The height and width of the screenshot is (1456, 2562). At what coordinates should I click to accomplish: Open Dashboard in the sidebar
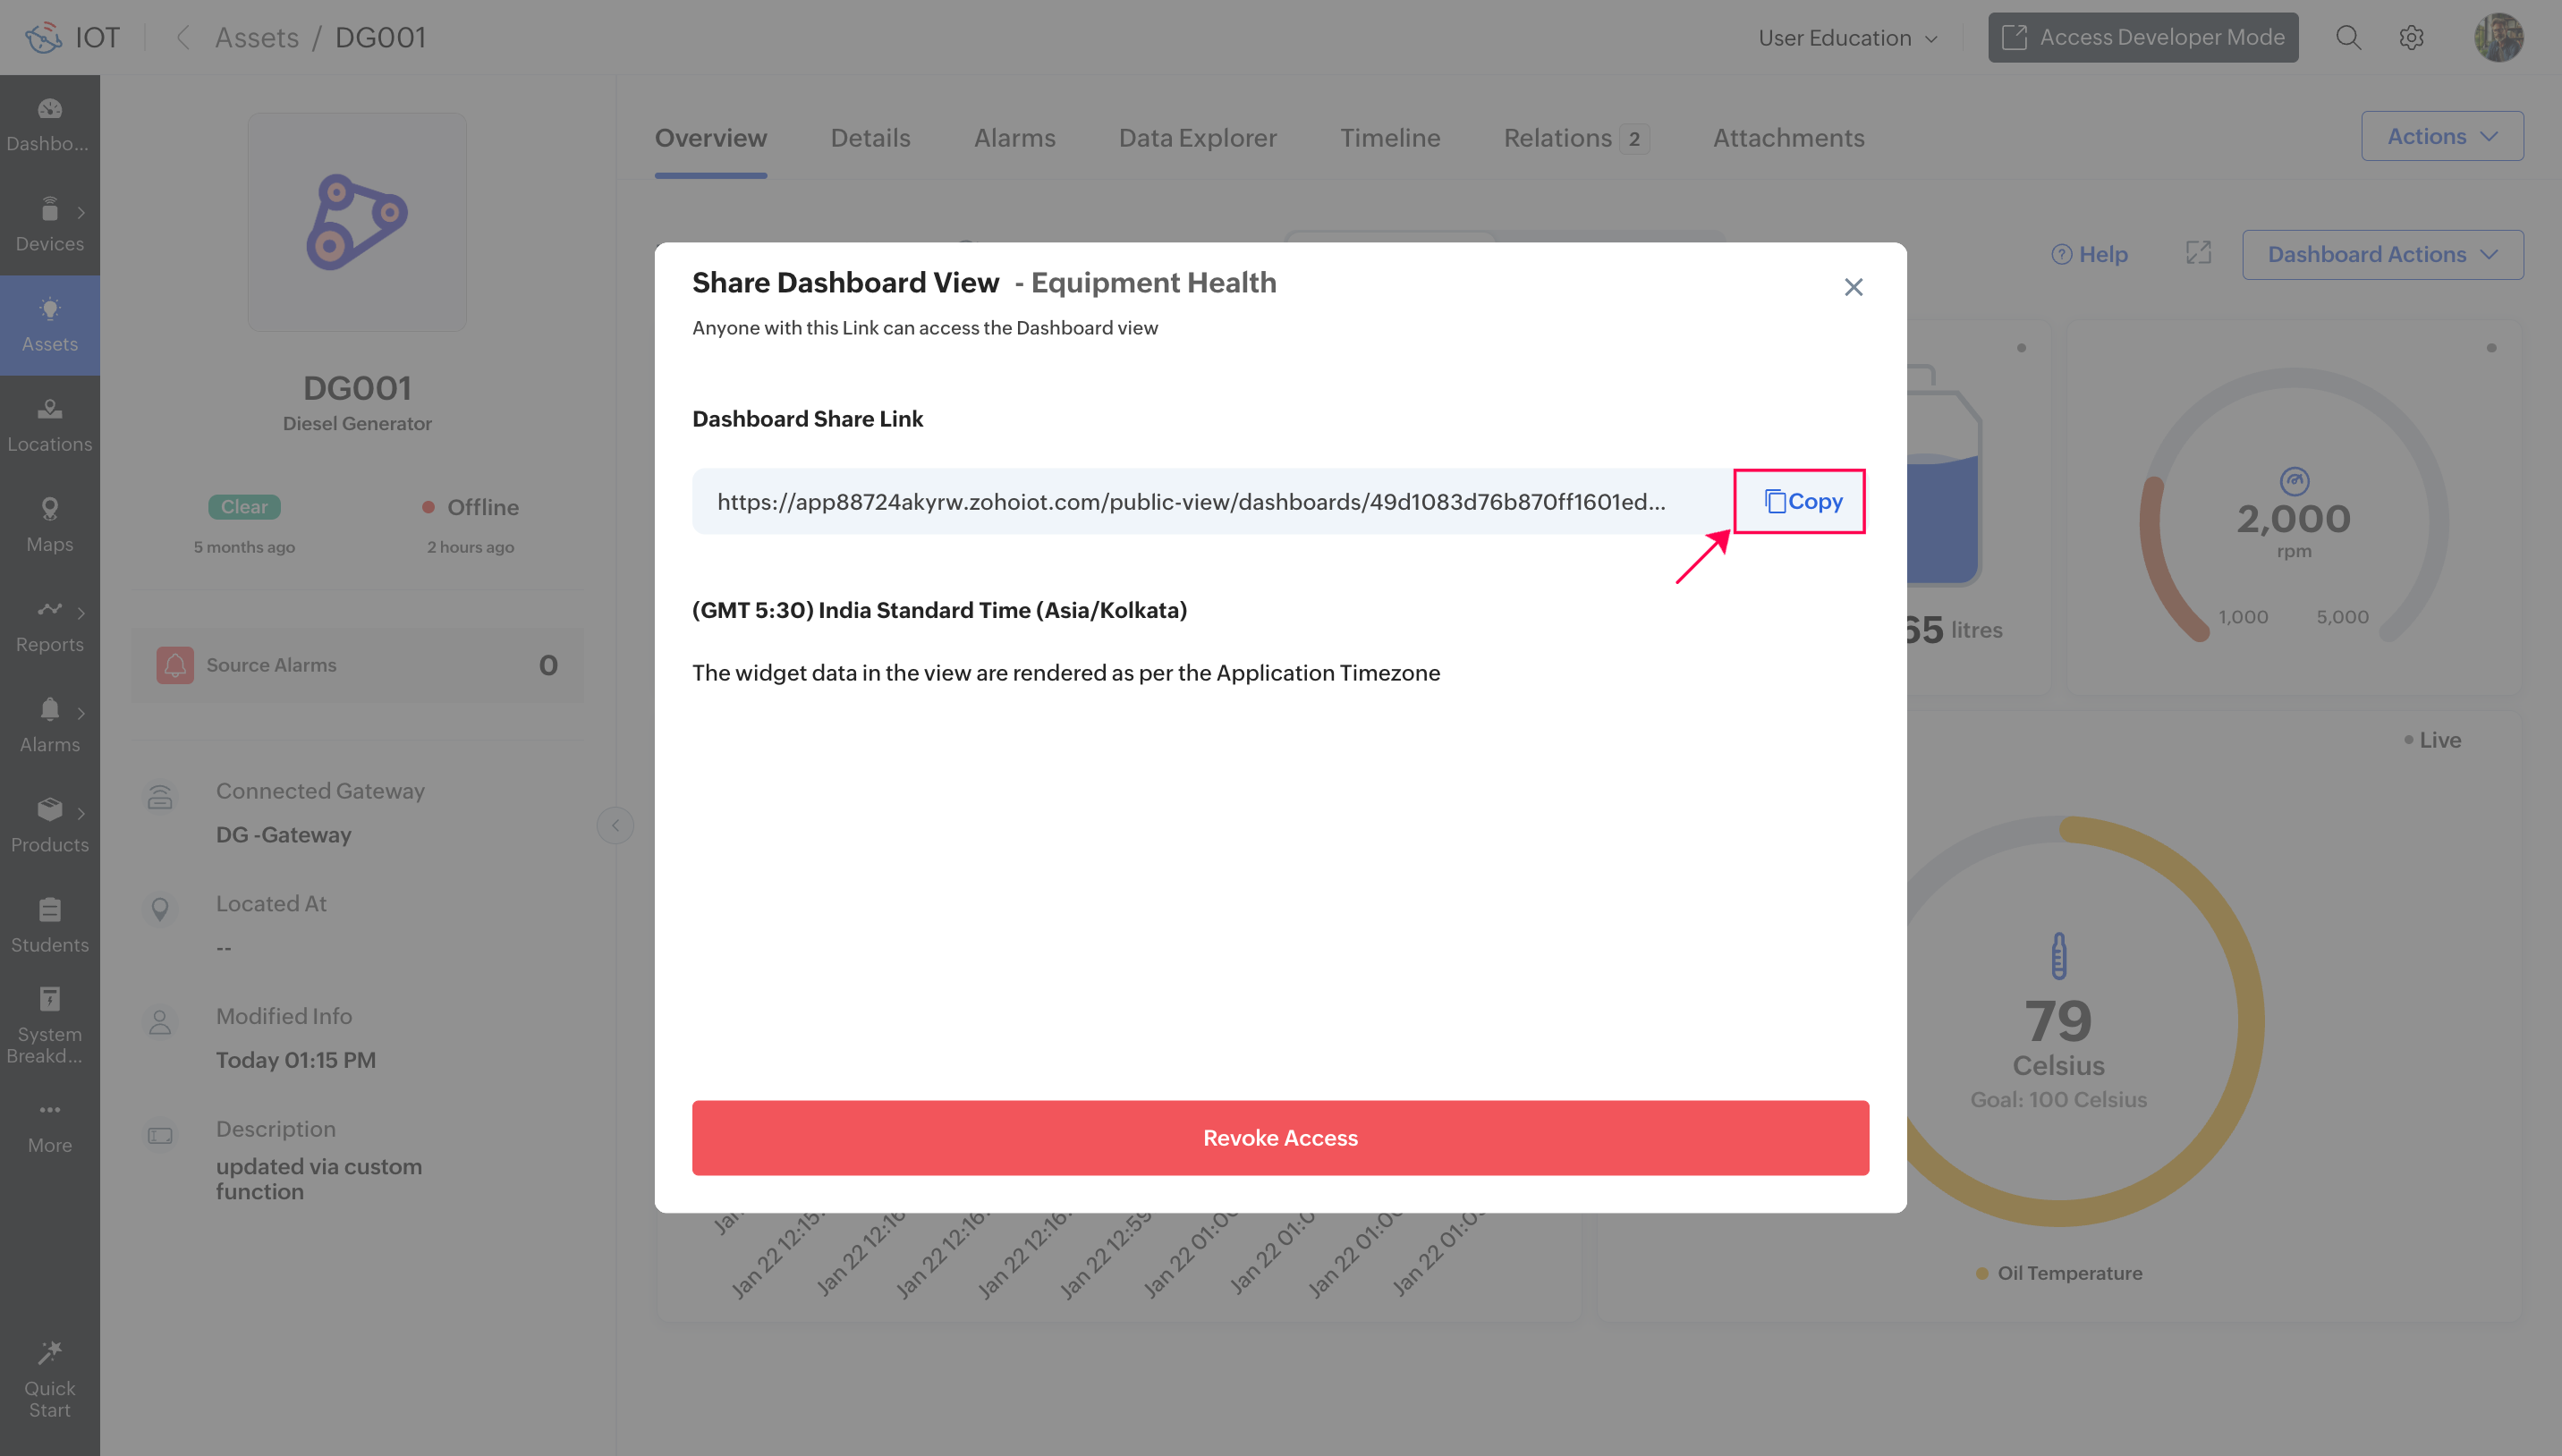coord(49,125)
